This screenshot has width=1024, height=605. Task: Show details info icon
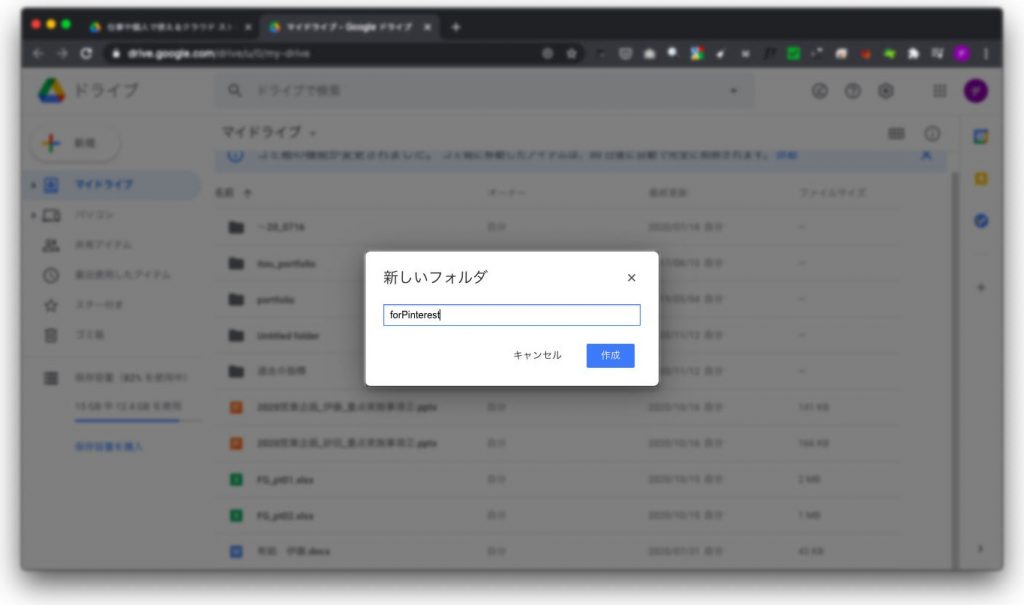(x=932, y=133)
